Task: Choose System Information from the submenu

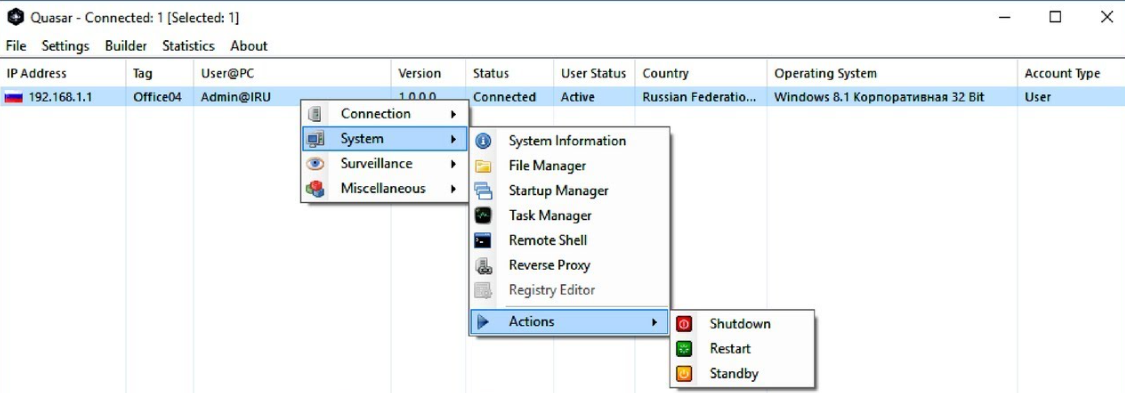Action: pyautogui.click(x=568, y=141)
